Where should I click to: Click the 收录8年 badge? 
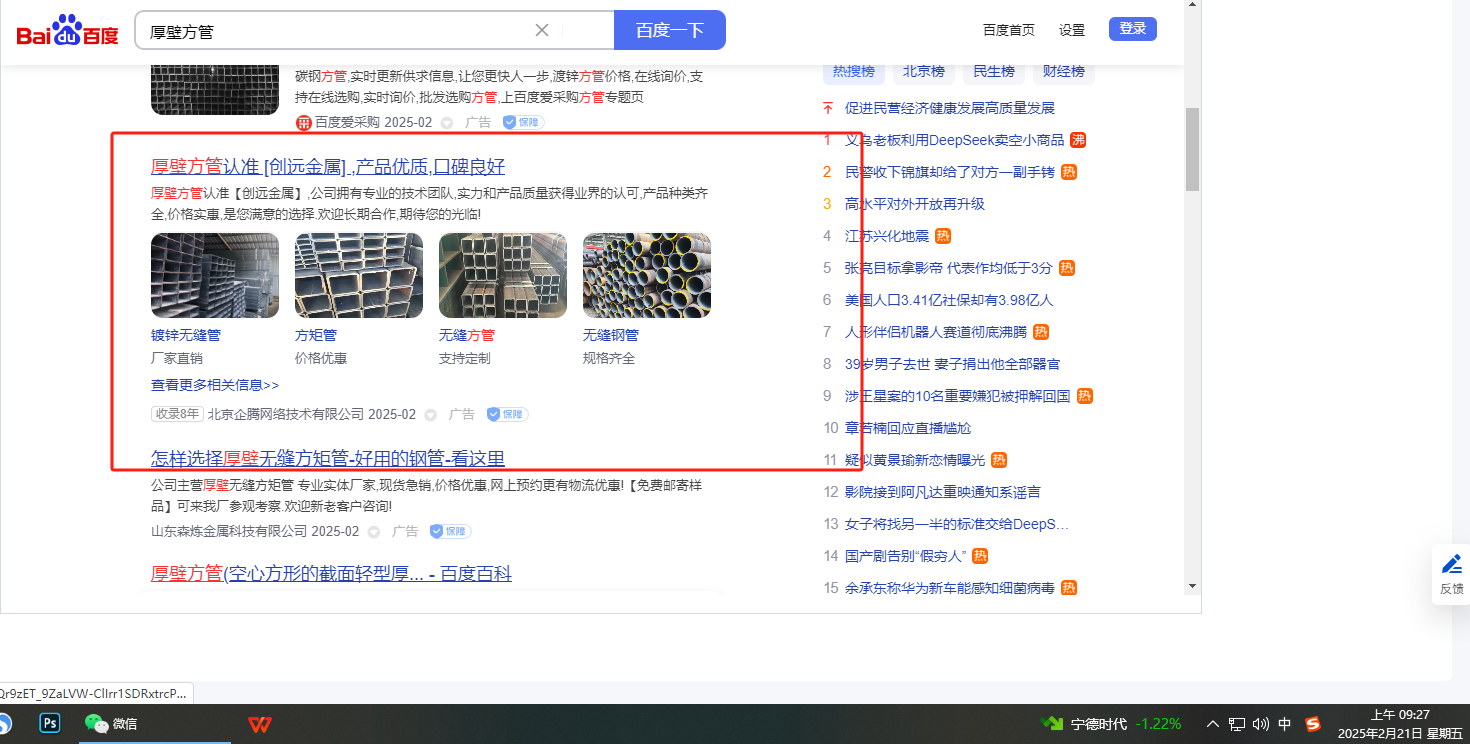[177, 414]
